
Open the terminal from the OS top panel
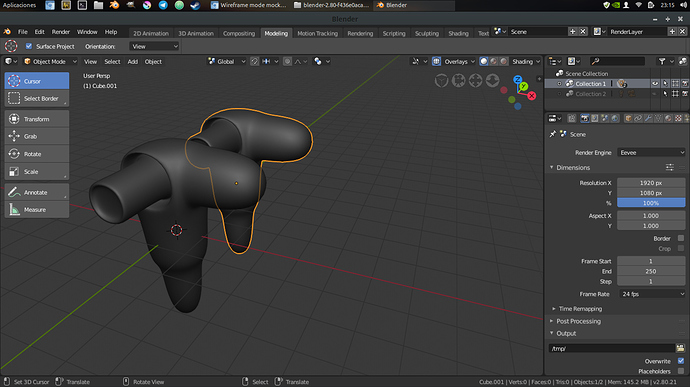tap(82, 5)
